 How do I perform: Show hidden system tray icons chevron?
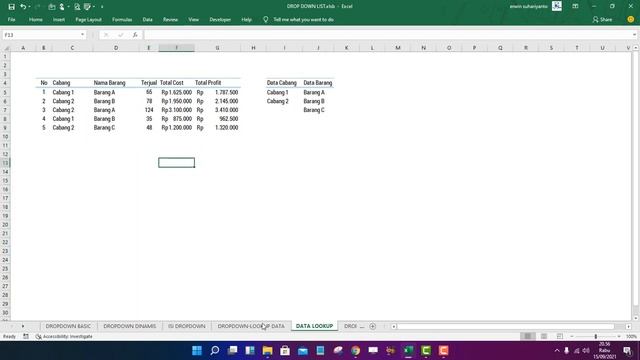pyautogui.click(x=557, y=351)
